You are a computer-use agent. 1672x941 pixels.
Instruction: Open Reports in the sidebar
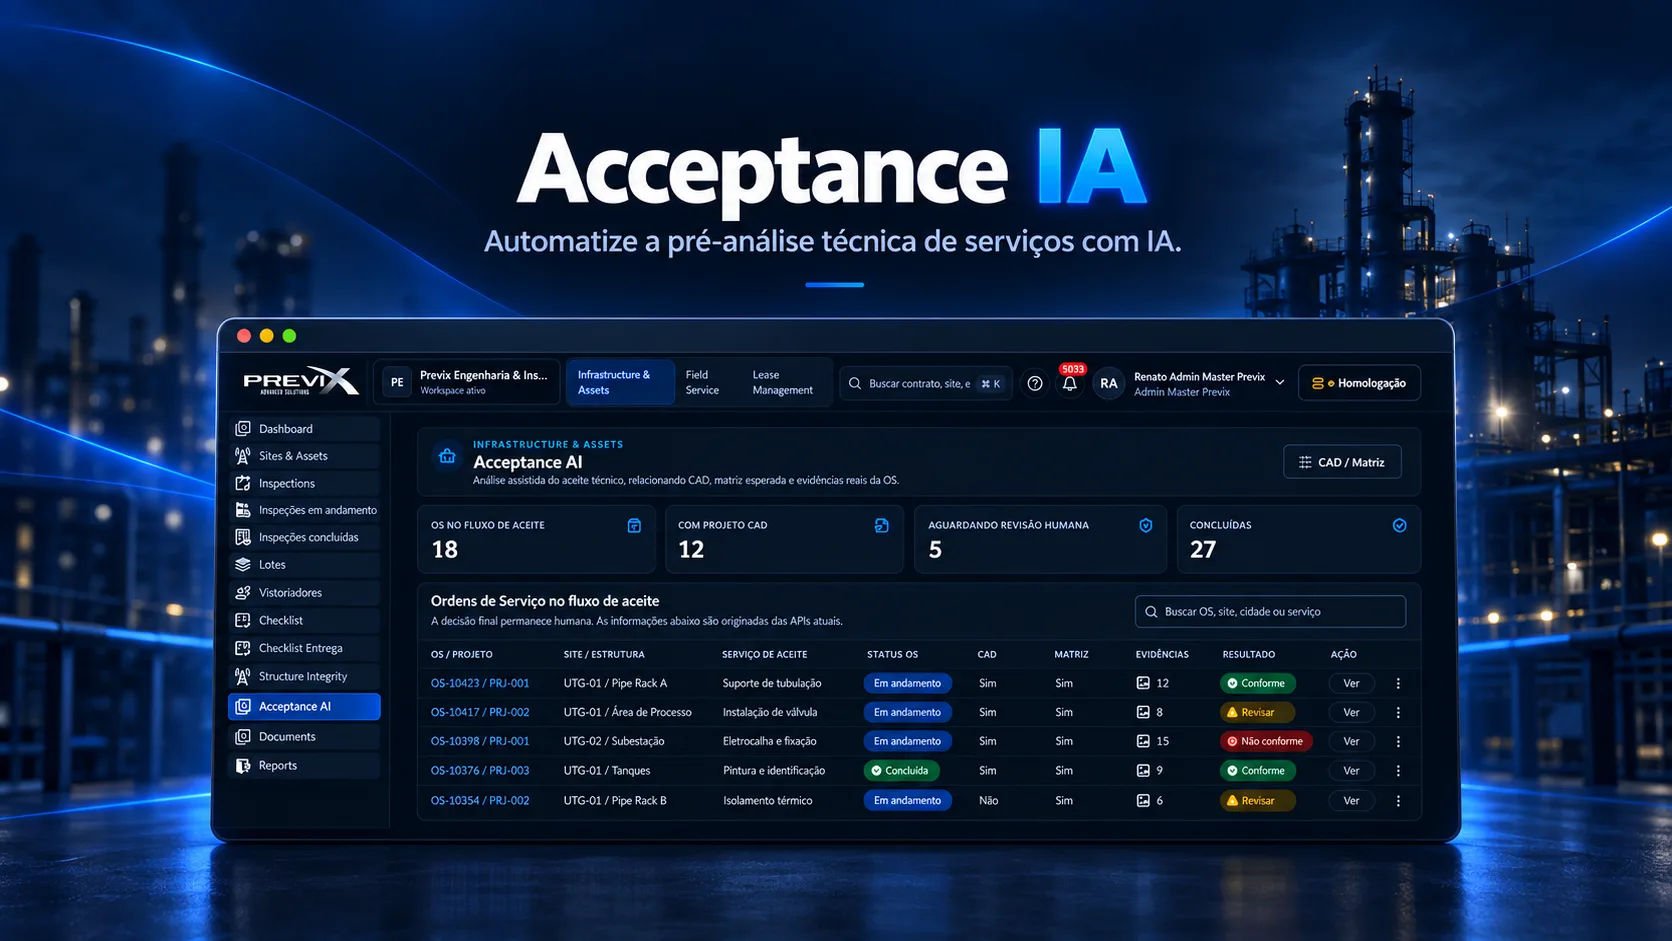click(x=304, y=766)
